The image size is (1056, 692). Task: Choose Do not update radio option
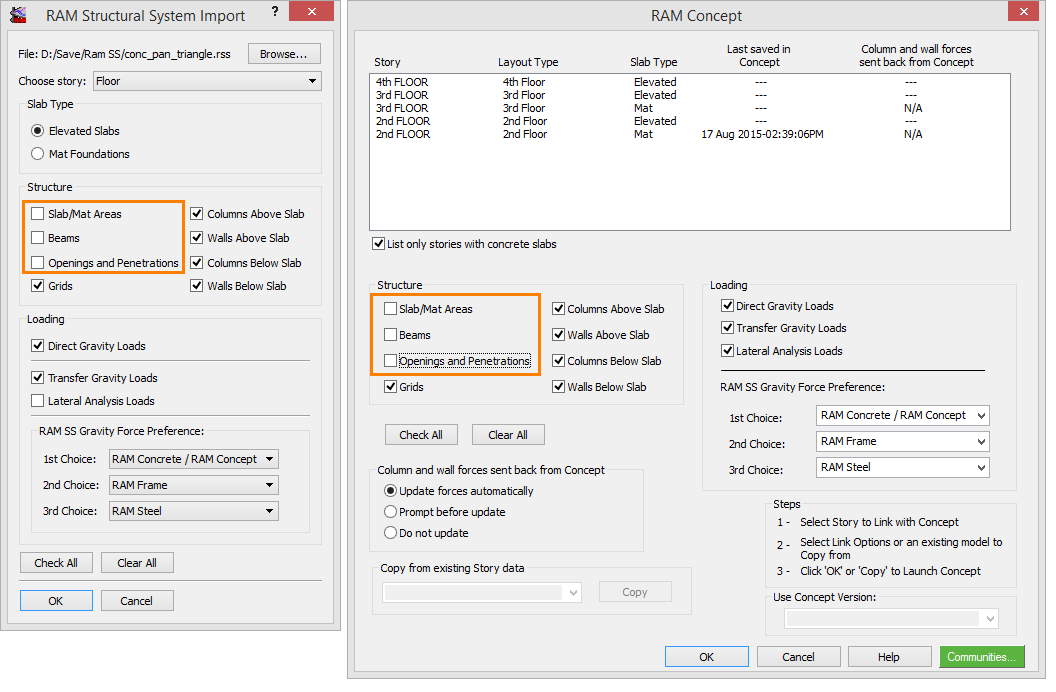[x=390, y=533]
